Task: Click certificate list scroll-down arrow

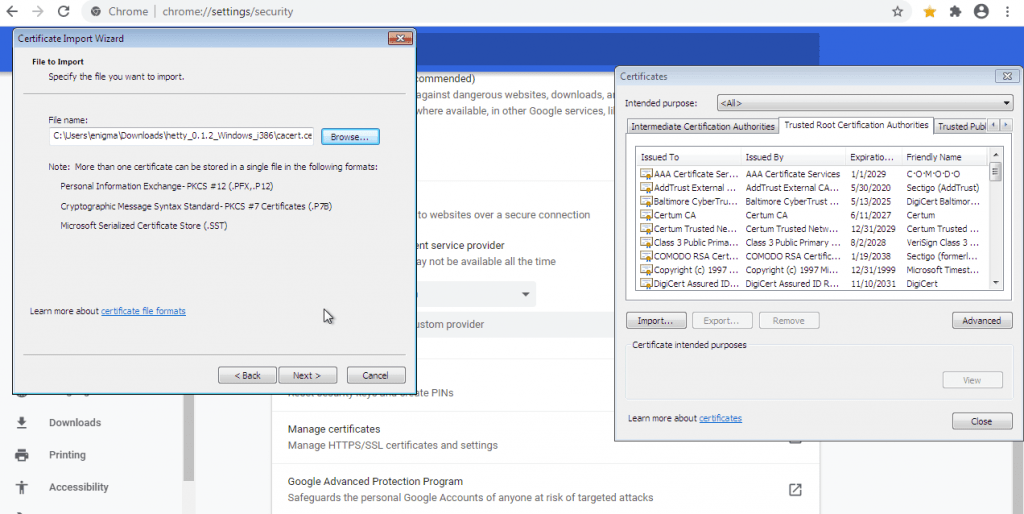Action: point(995,283)
